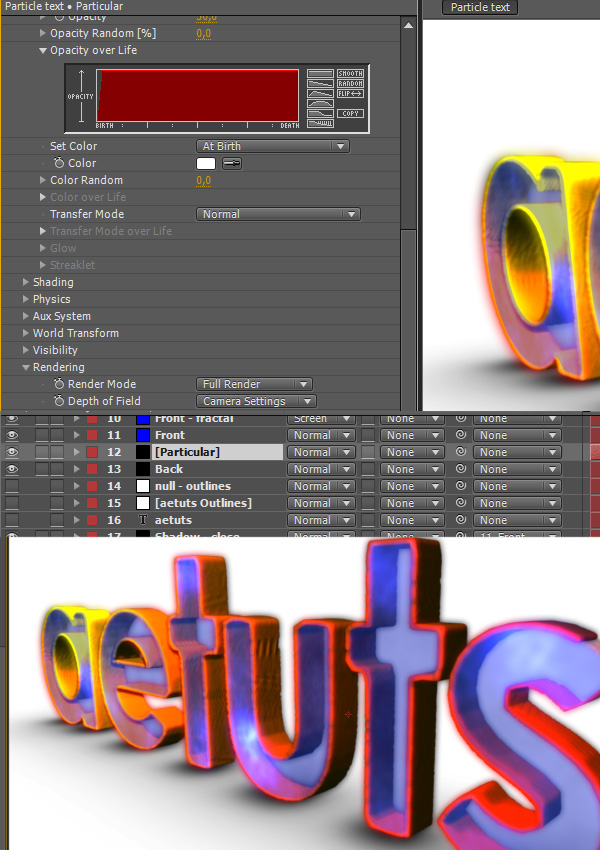Apply the rise-then-fade opacity preset curve
The width and height of the screenshot is (600, 850).
point(320,94)
